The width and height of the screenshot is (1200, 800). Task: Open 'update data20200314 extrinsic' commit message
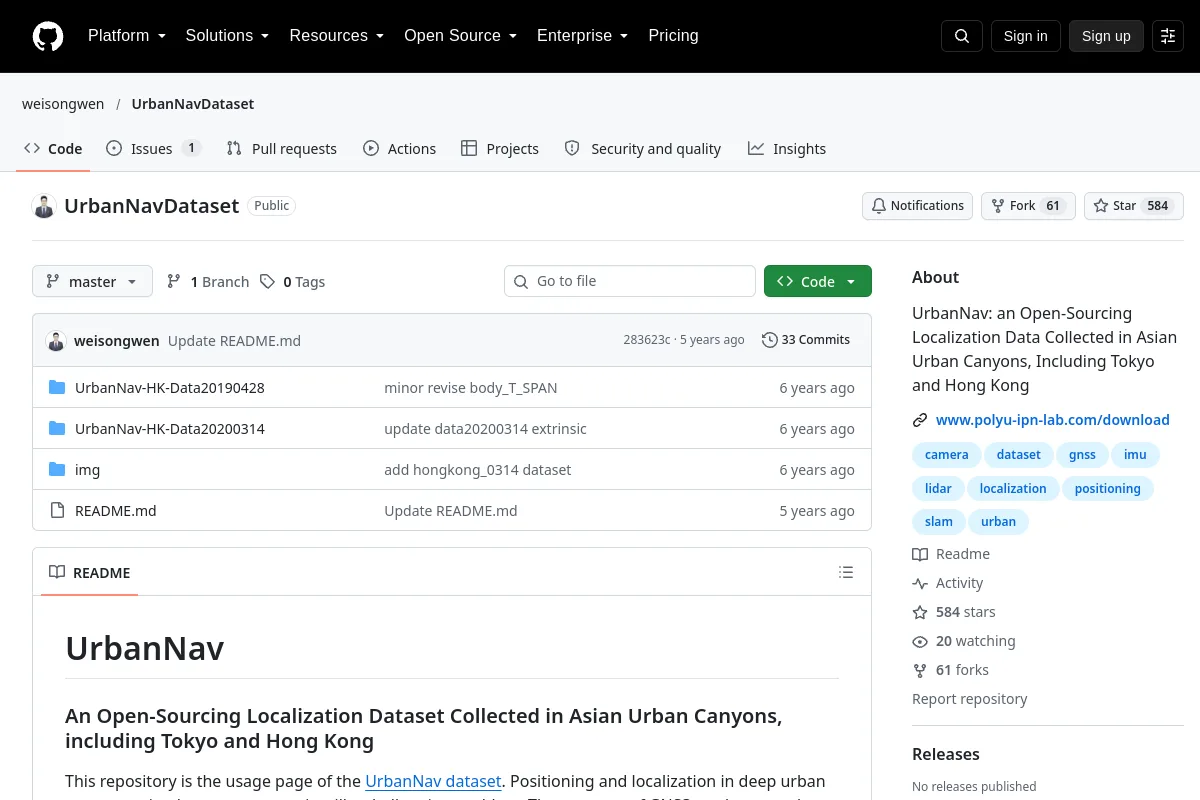[486, 429]
